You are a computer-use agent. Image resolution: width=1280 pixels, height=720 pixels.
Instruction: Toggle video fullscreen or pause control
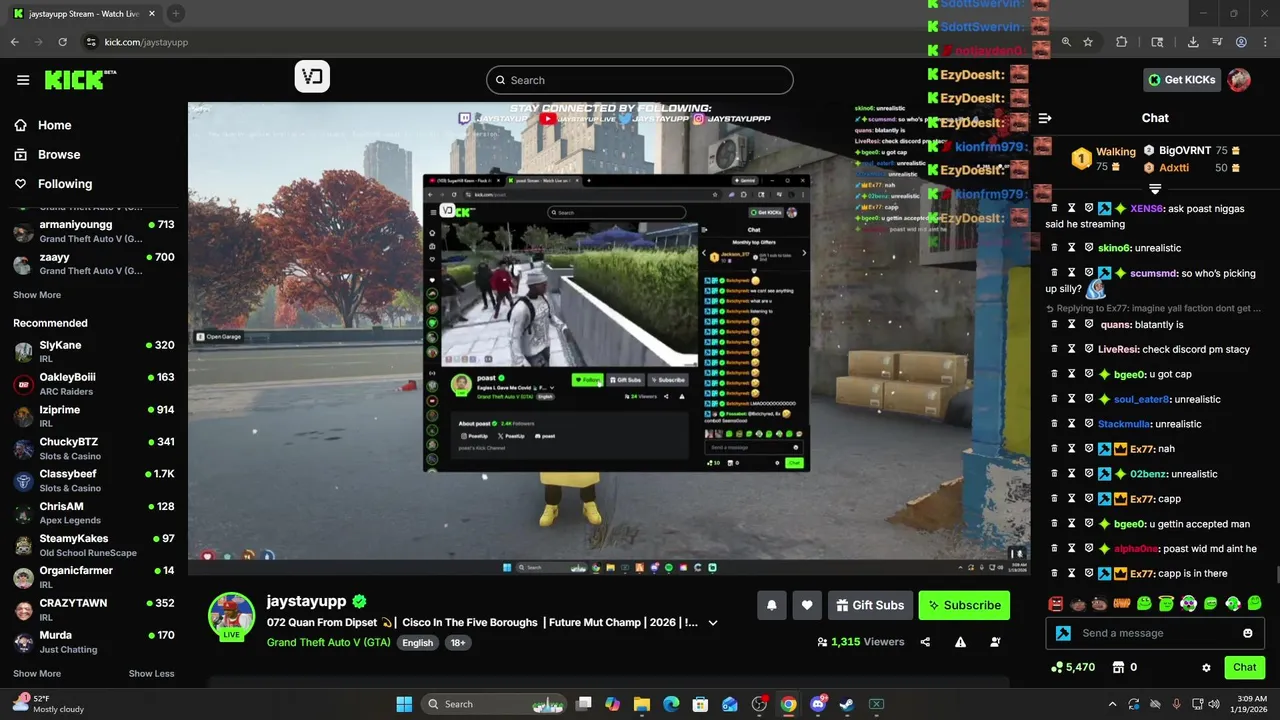pos(1017,553)
